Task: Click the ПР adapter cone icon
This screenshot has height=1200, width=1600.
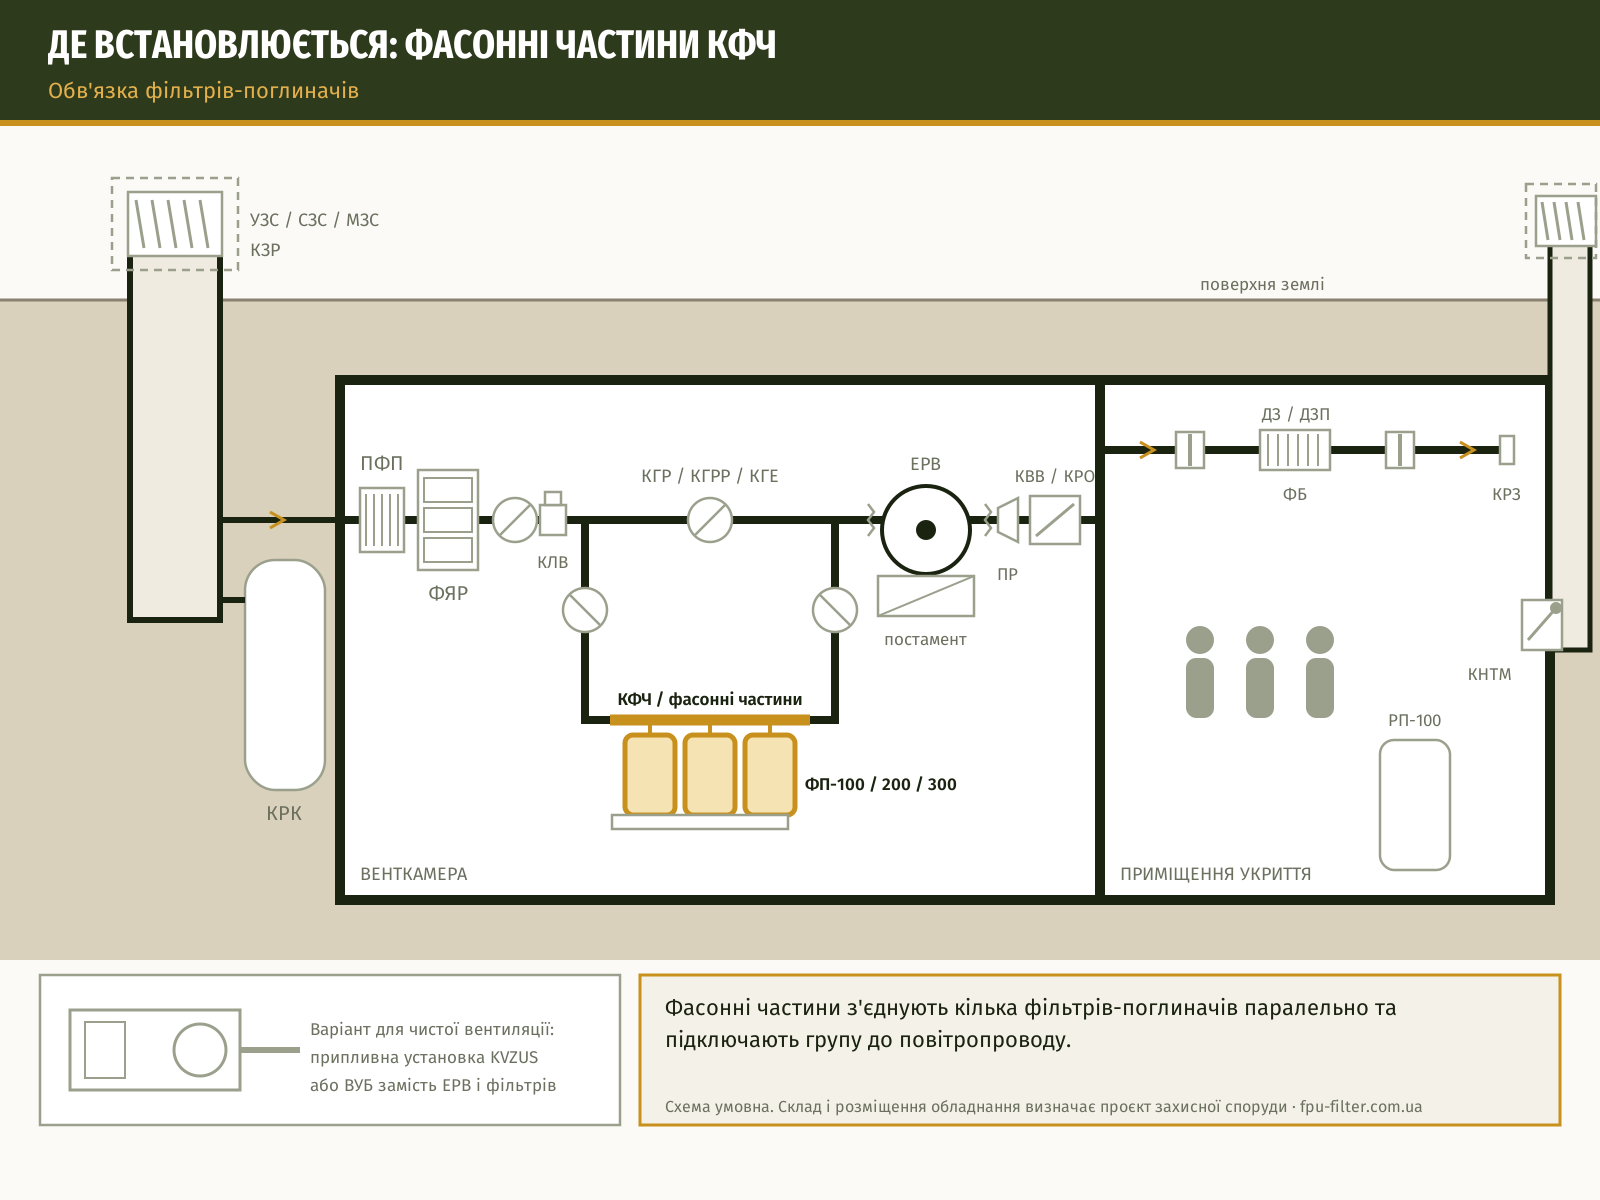Action: pyautogui.click(x=1008, y=520)
